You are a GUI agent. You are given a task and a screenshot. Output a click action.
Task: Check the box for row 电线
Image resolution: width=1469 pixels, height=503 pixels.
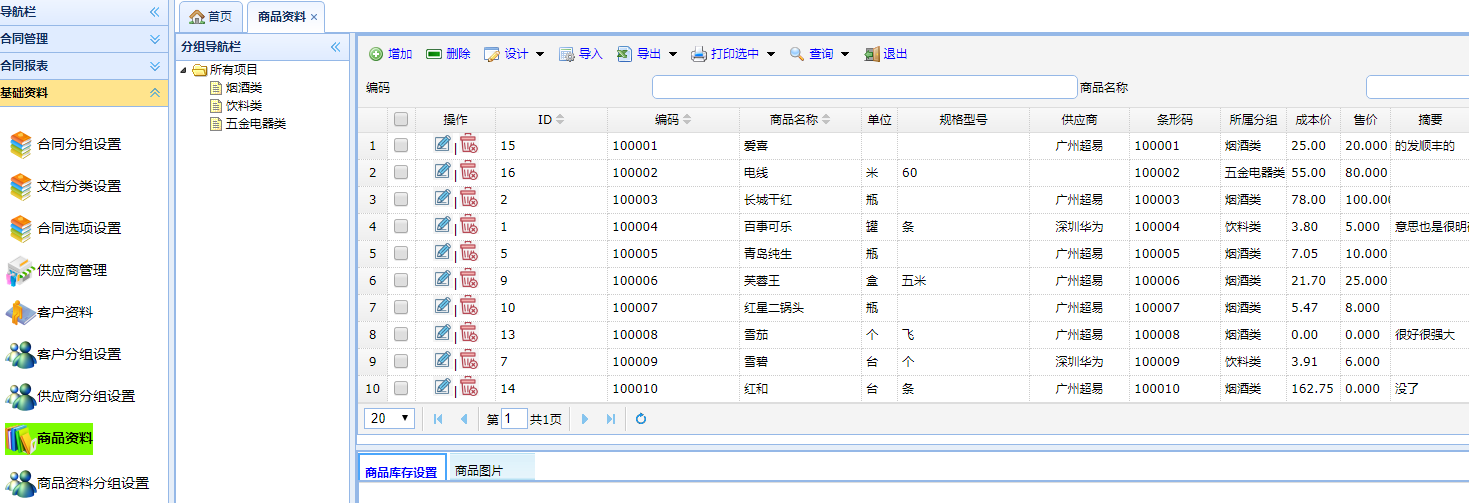tap(401, 172)
